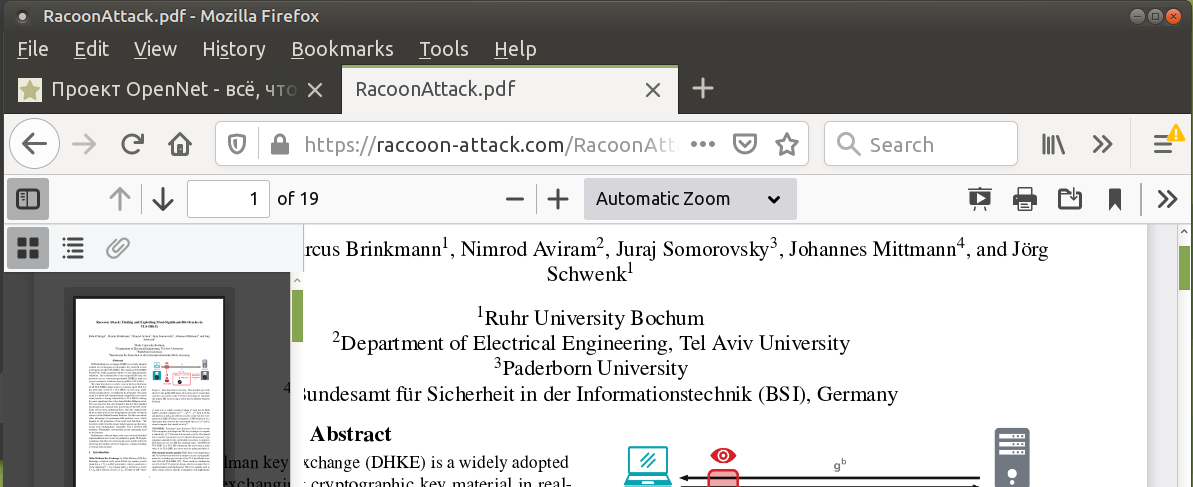Image resolution: width=1193 pixels, height=487 pixels.
Task: Zoom in with the plus button
Action: click(558, 199)
